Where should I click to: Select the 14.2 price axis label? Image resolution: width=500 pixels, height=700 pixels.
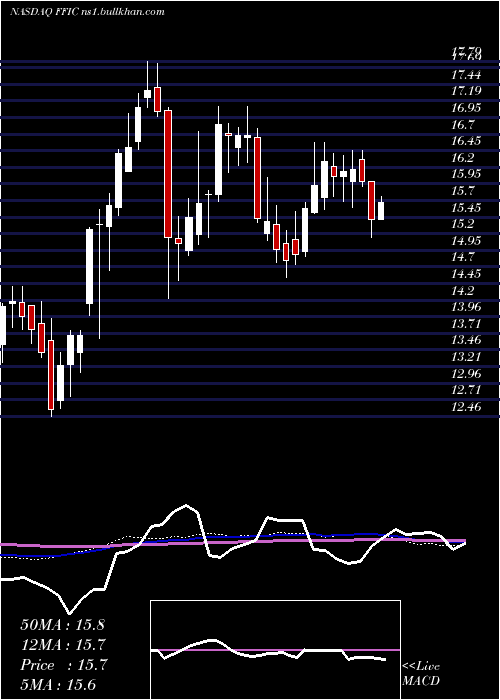[x=463, y=291]
